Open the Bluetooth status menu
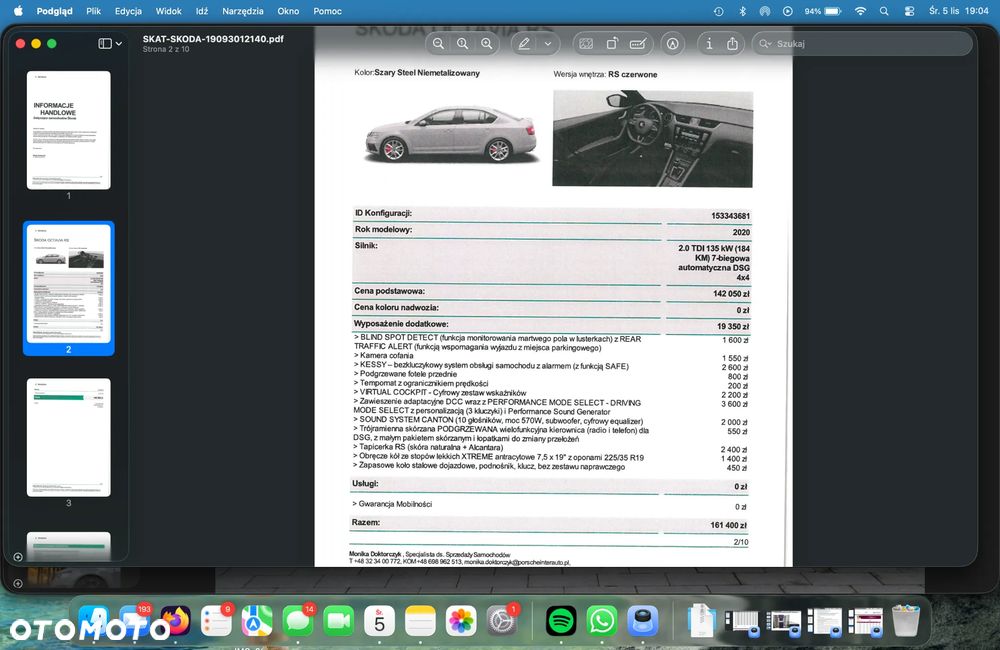 (x=742, y=11)
